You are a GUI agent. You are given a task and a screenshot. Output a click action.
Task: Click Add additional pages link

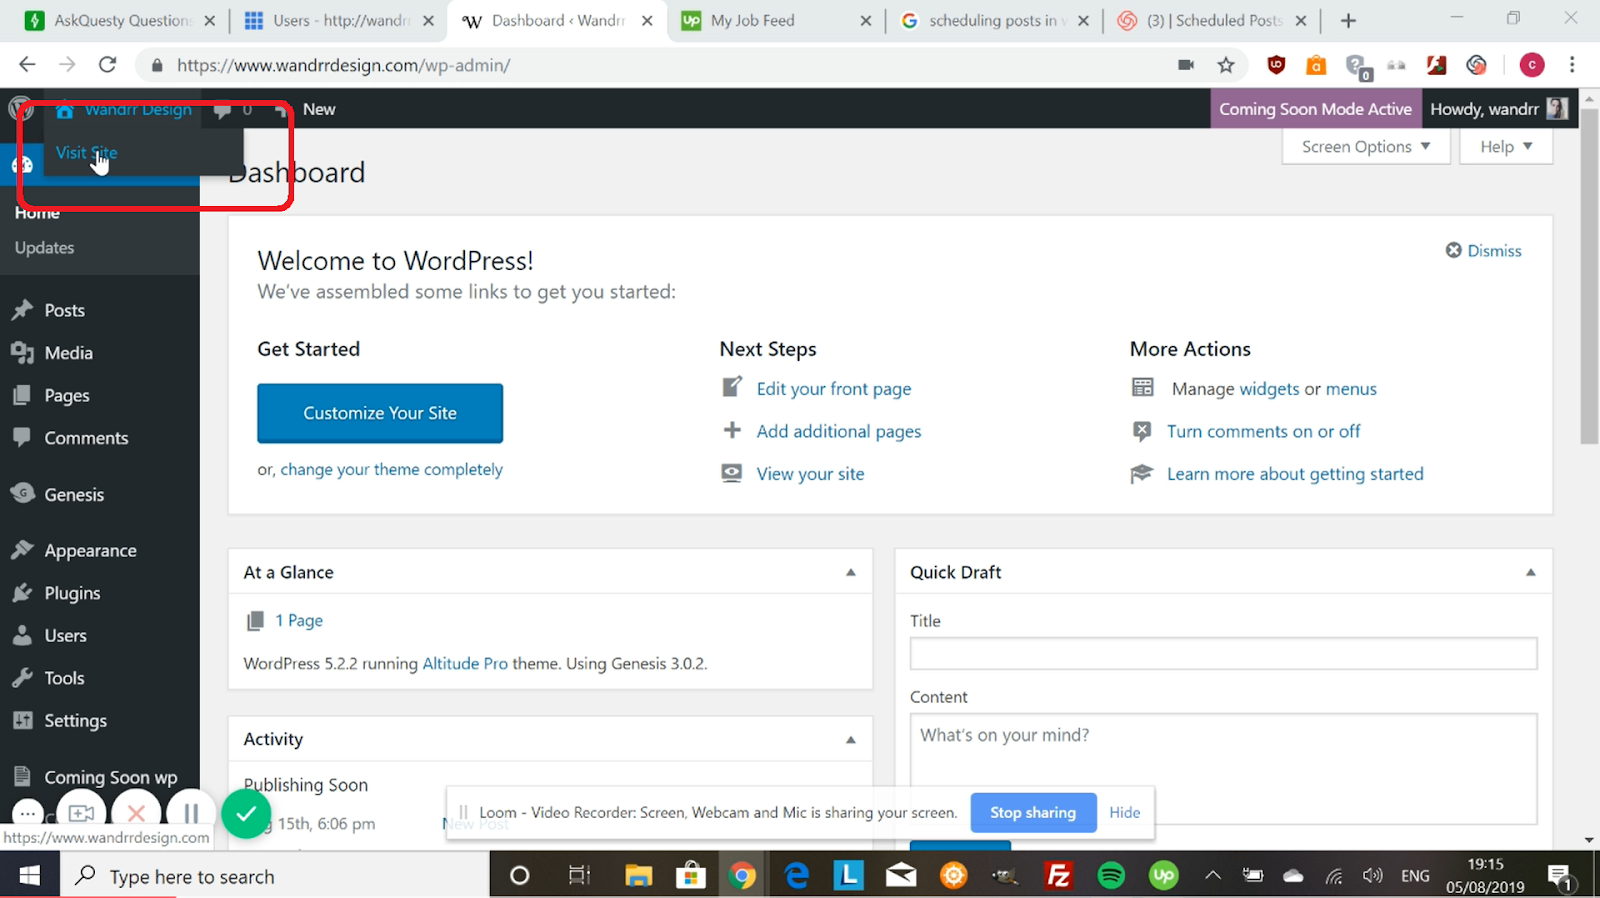[x=839, y=431]
